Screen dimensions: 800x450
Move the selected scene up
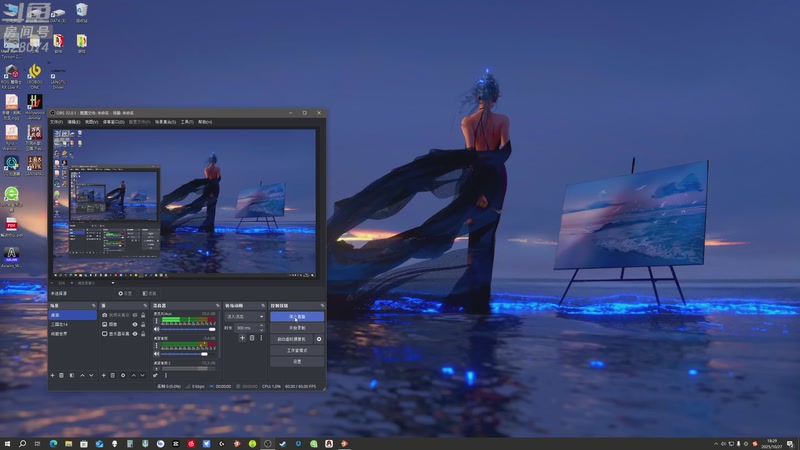point(82,376)
